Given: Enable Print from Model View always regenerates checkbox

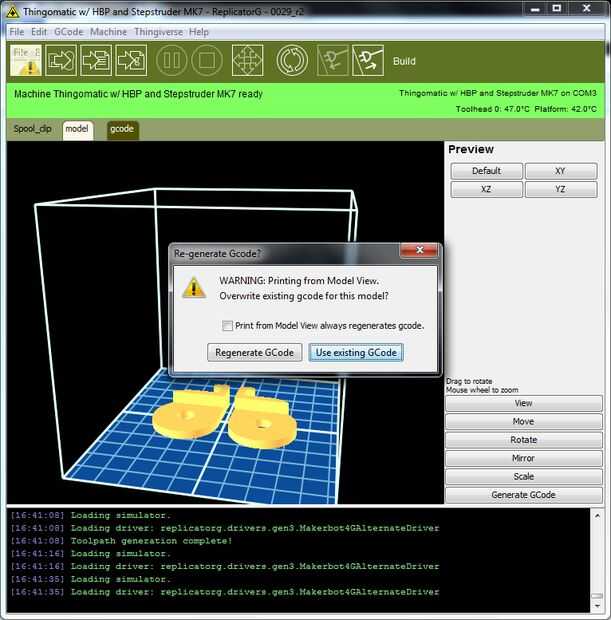Looking at the screenshot, I should [227, 326].
